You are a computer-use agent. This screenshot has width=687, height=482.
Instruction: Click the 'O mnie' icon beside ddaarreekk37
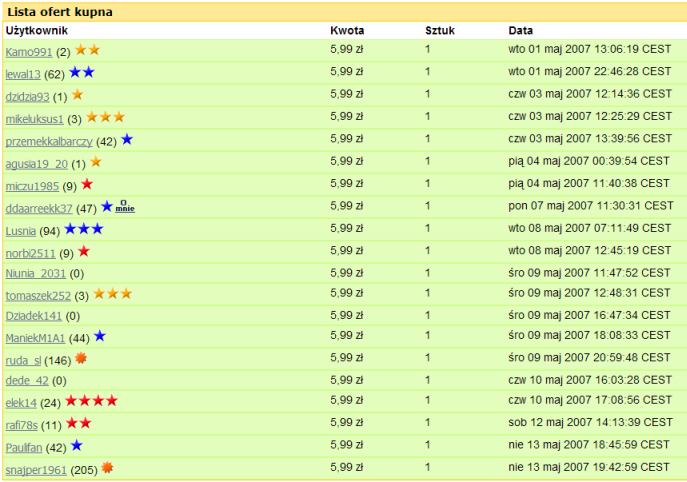pos(125,206)
